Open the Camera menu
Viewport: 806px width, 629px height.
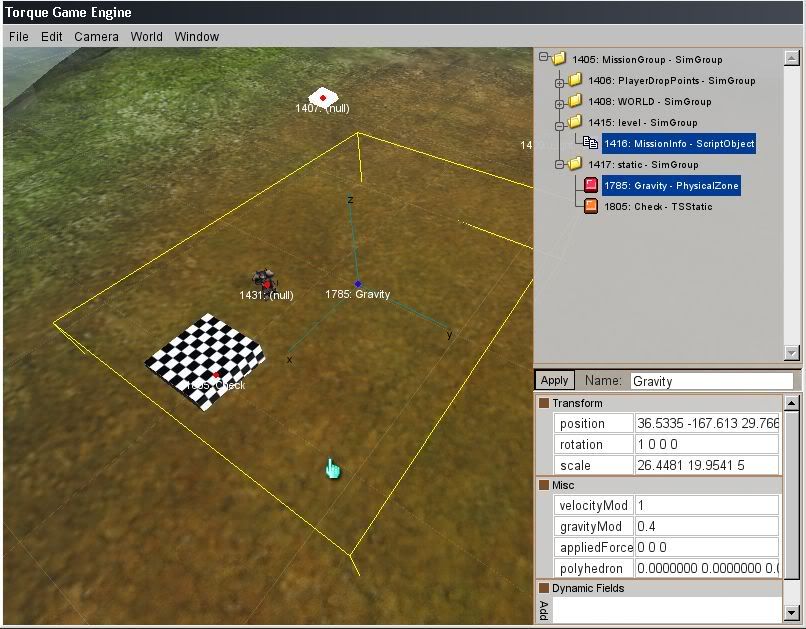click(x=96, y=36)
